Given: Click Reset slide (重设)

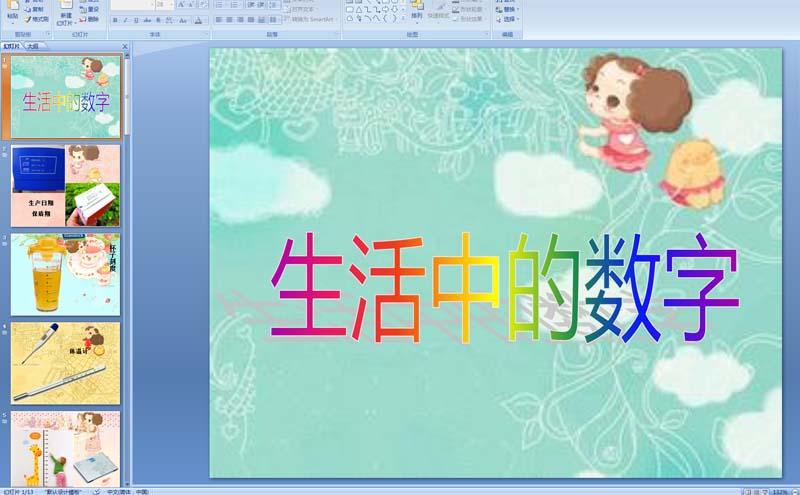Looking at the screenshot, I should [x=89, y=9].
